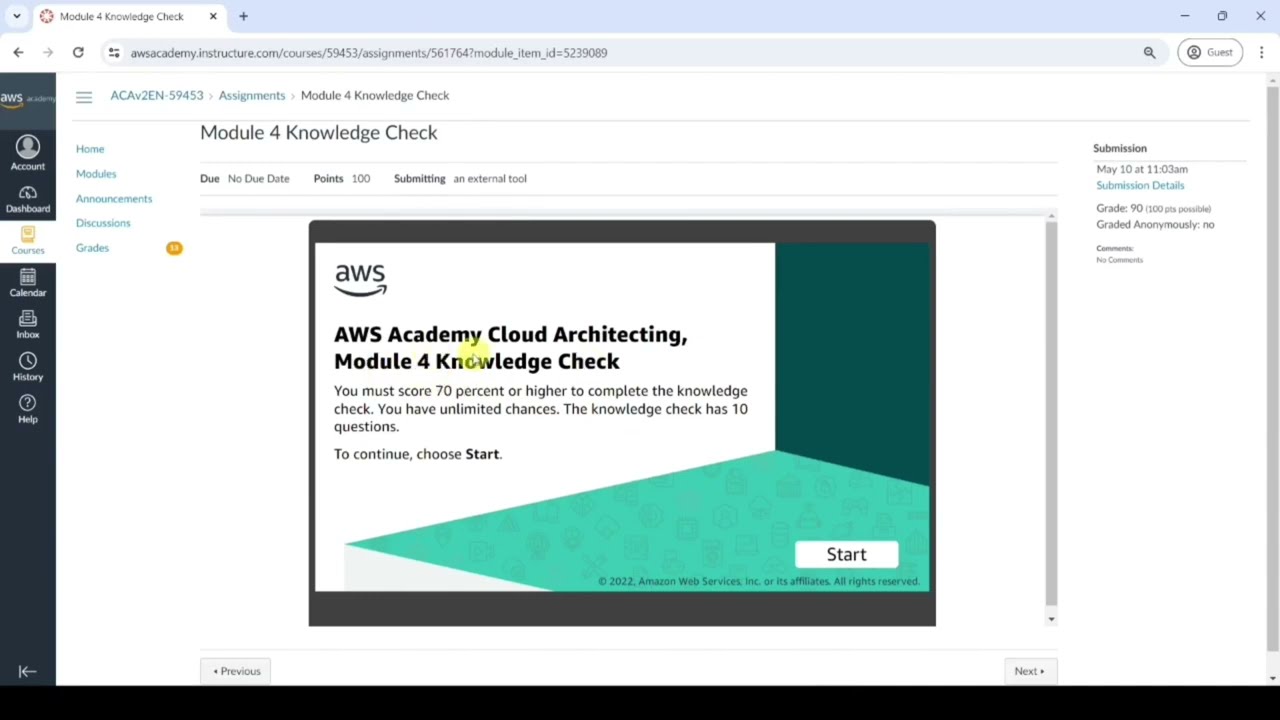Go to Modules in course menu
The height and width of the screenshot is (720, 1280).
(96, 174)
